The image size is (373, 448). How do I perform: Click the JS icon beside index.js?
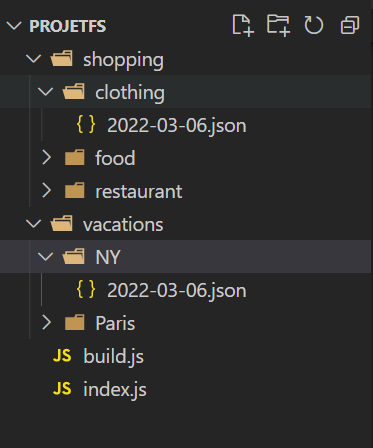pos(62,389)
